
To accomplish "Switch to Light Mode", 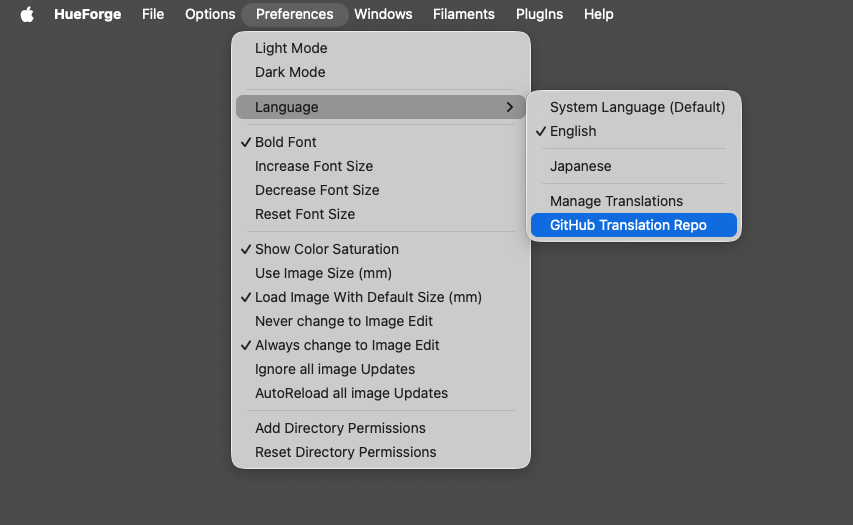I will click(x=381, y=48).
